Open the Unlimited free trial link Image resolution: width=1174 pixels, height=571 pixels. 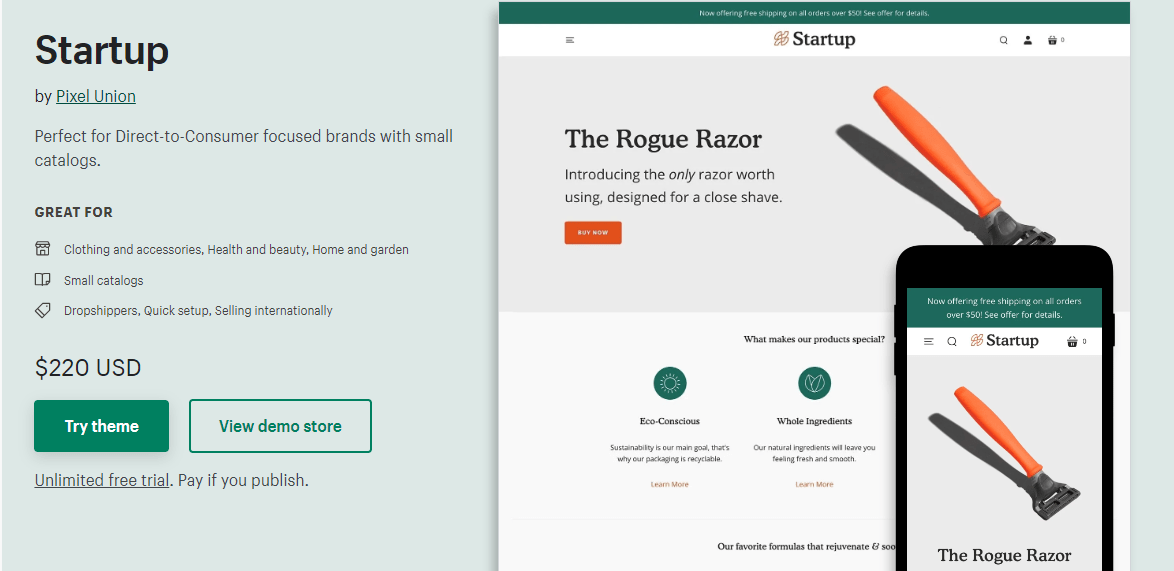click(x=102, y=480)
